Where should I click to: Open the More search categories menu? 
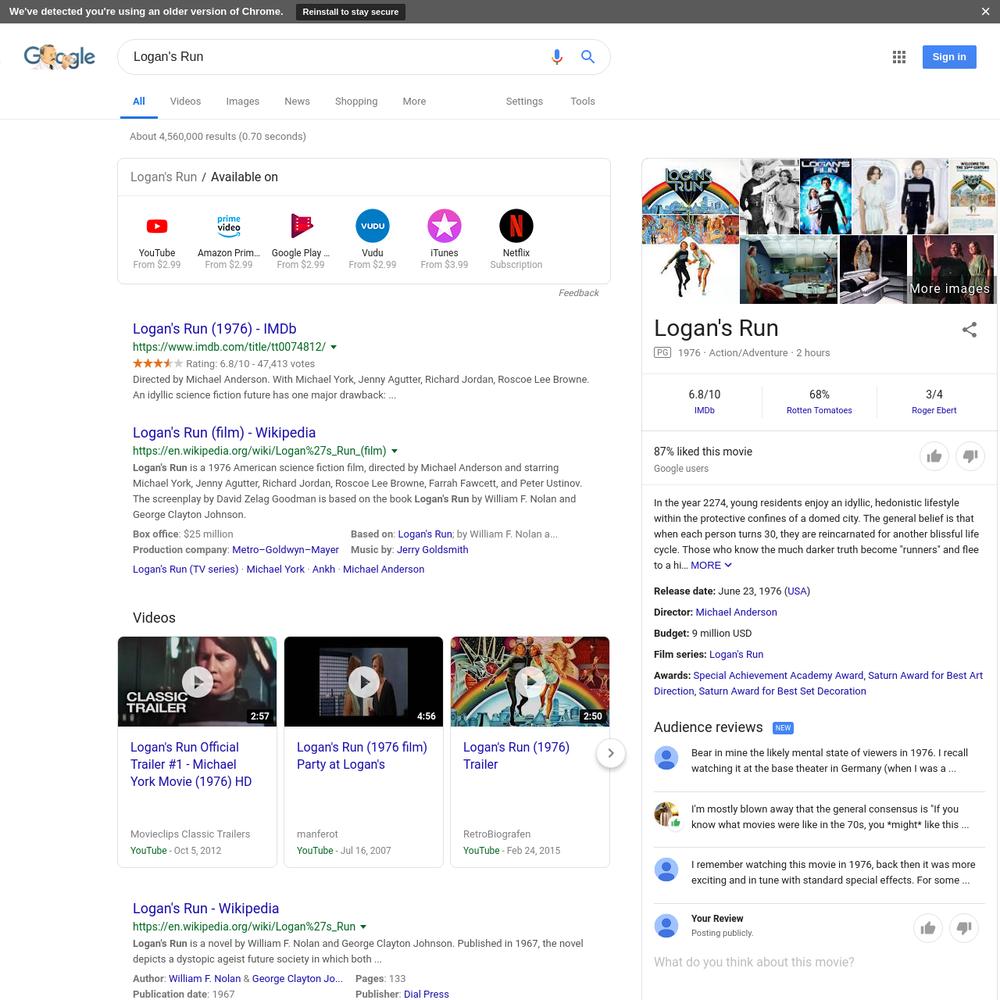tap(414, 101)
